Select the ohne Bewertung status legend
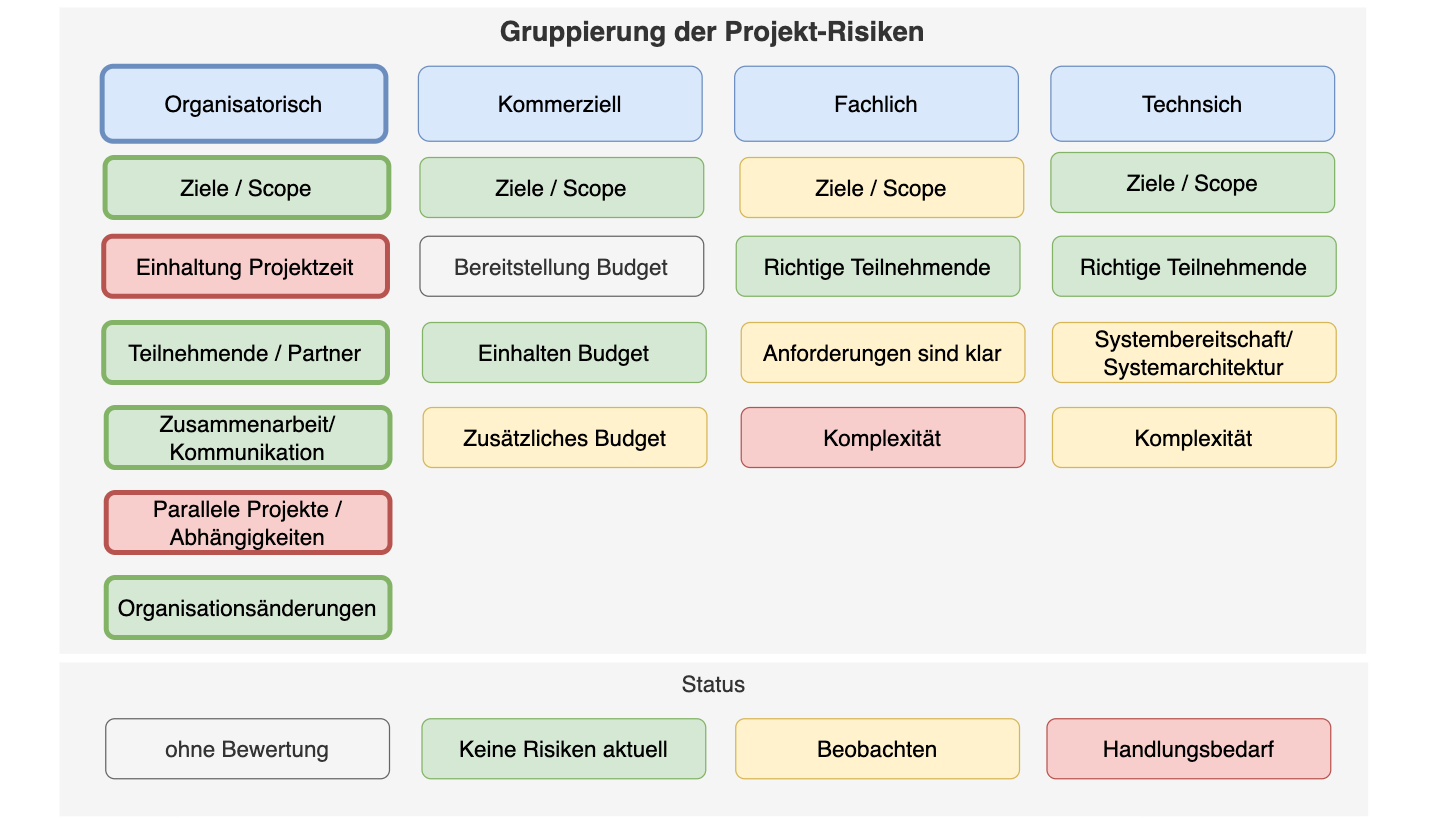 click(x=247, y=749)
